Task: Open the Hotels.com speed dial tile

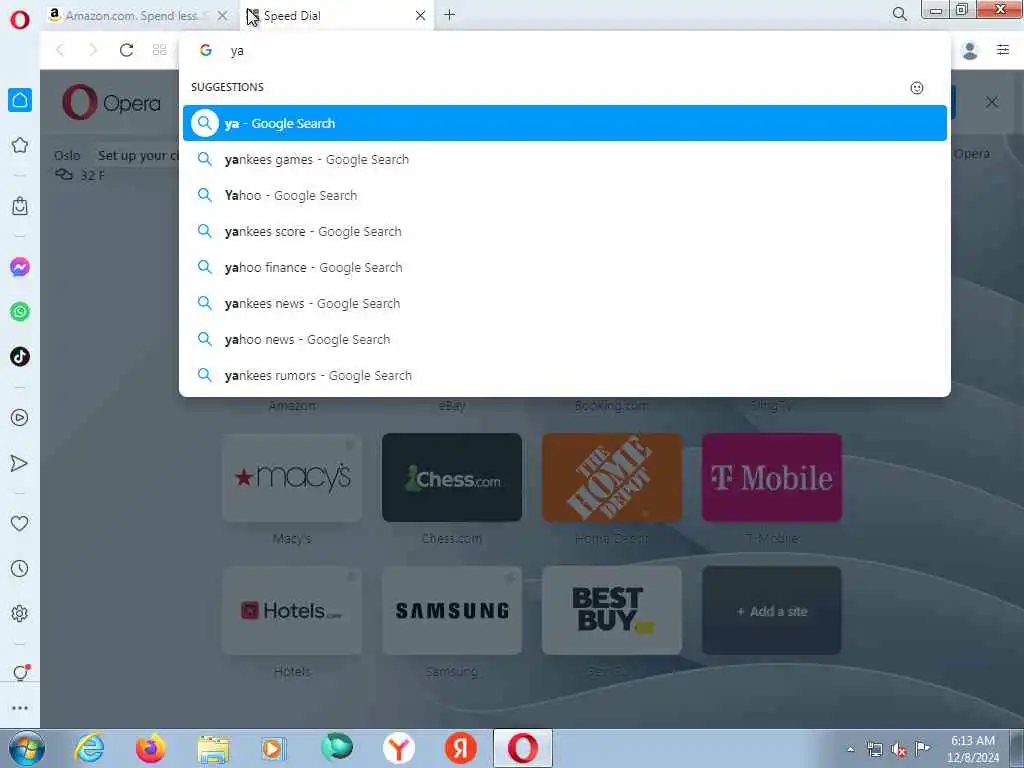Action: (292, 610)
